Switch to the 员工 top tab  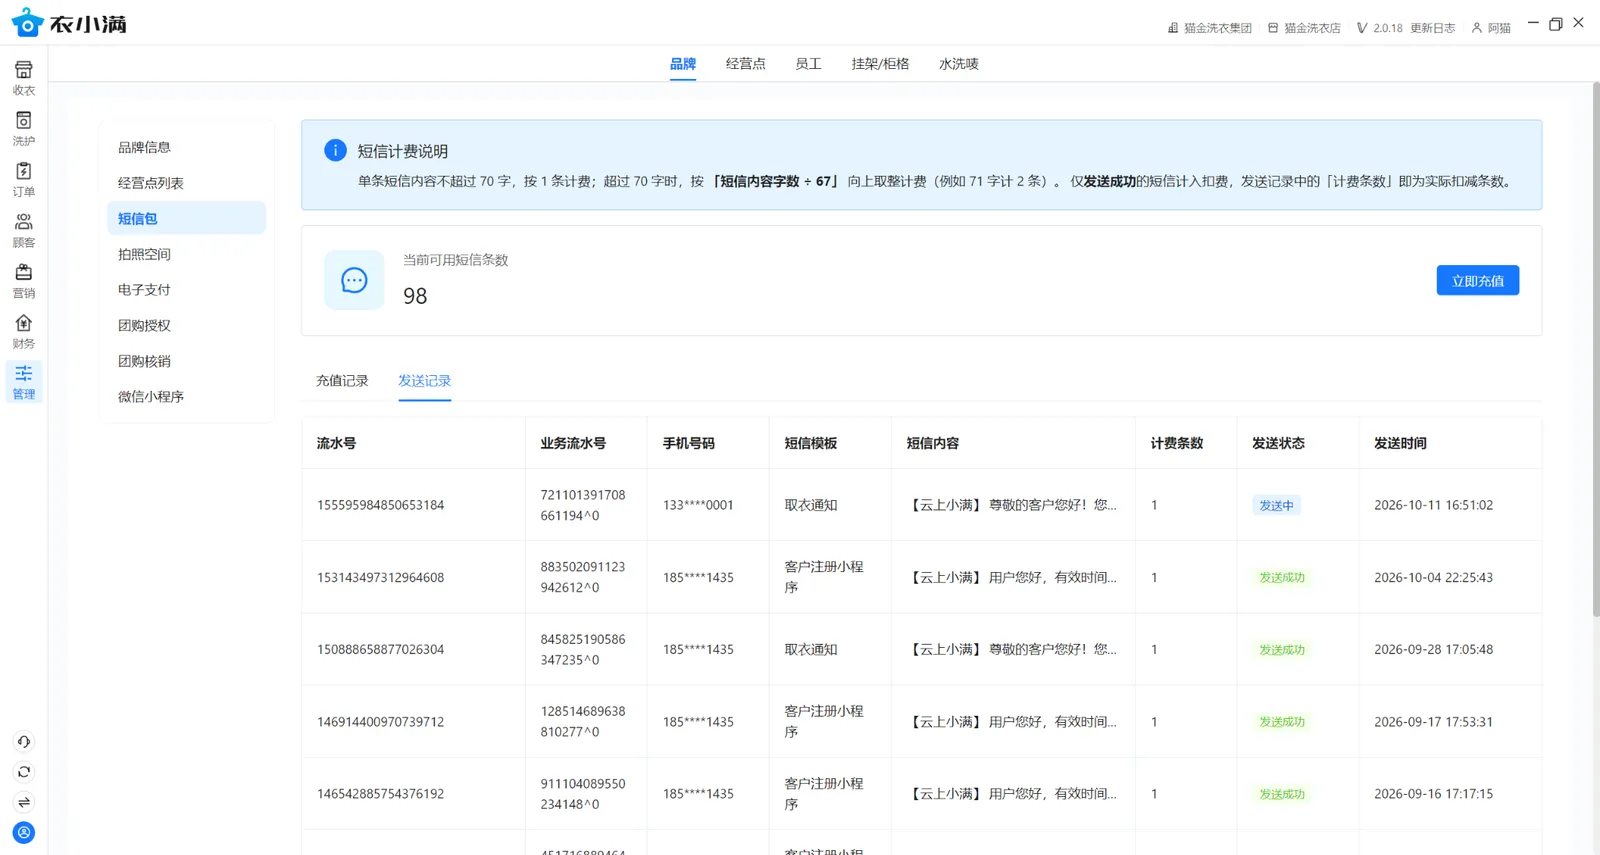[x=808, y=64]
